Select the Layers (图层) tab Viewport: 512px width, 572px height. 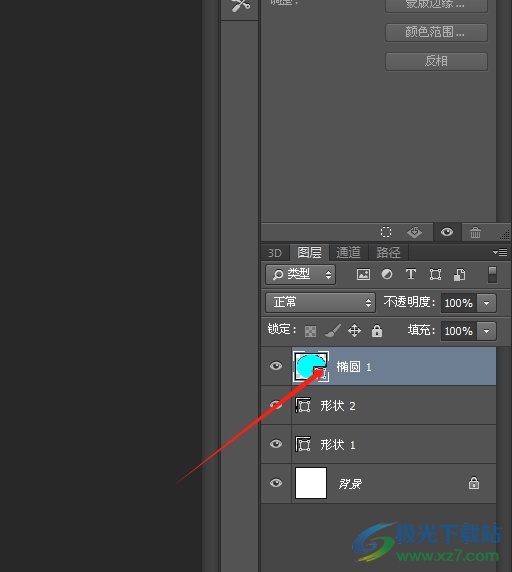pyautogui.click(x=309, y=252)
